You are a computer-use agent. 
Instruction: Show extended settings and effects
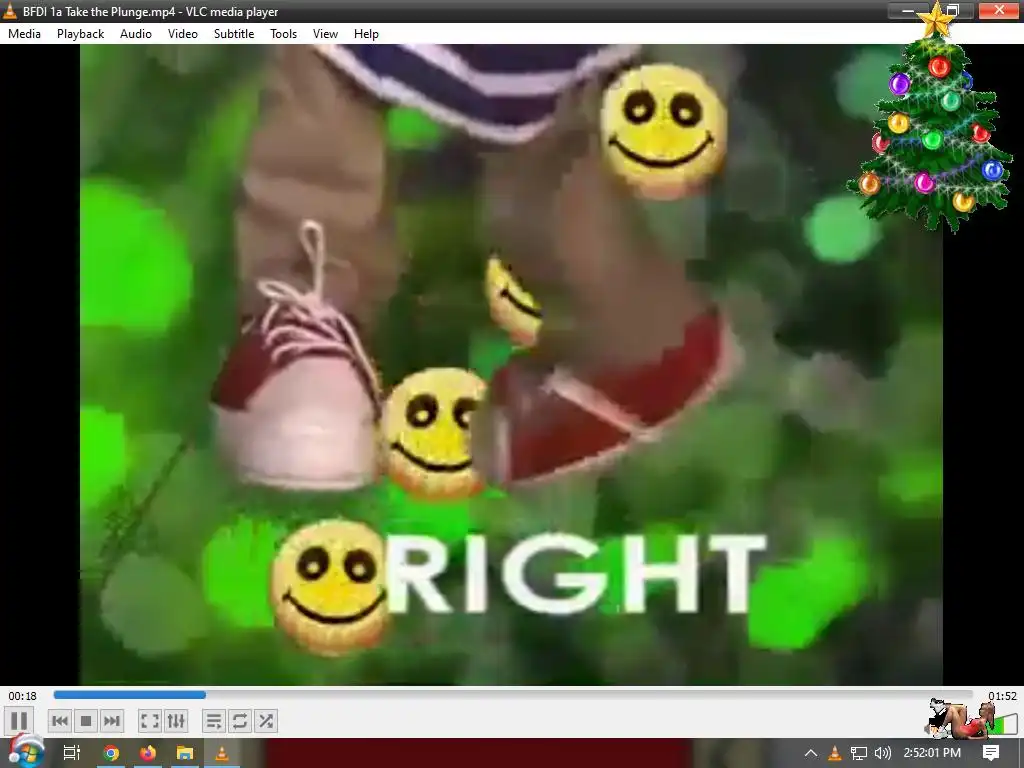click(176, 721)
